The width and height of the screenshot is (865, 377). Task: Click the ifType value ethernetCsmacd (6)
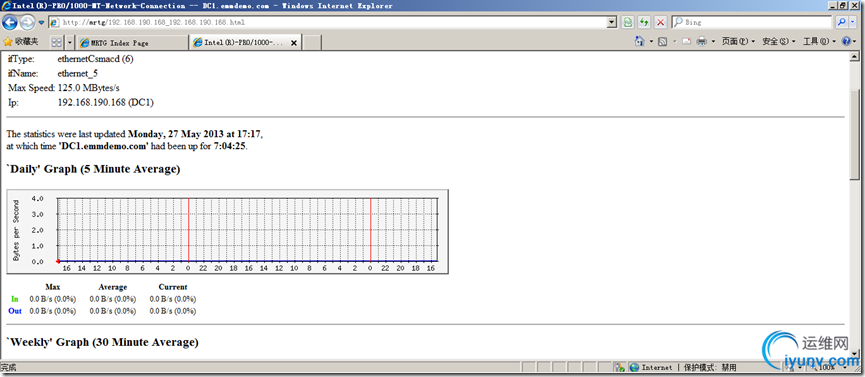click(x=95, y=59)
